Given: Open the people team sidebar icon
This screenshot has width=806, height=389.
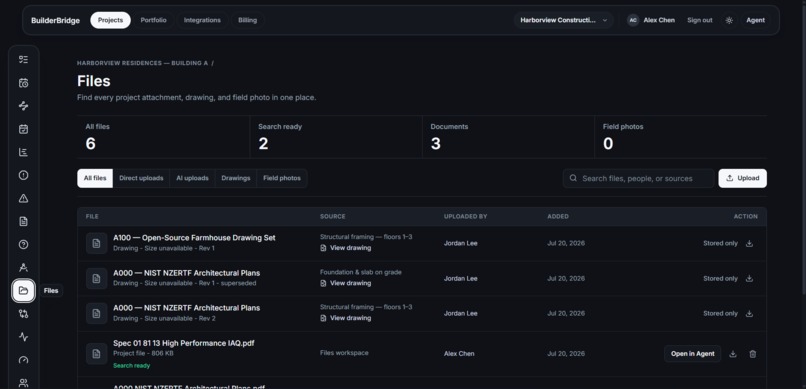Looking at the screenshot, I should click(23, 383).
